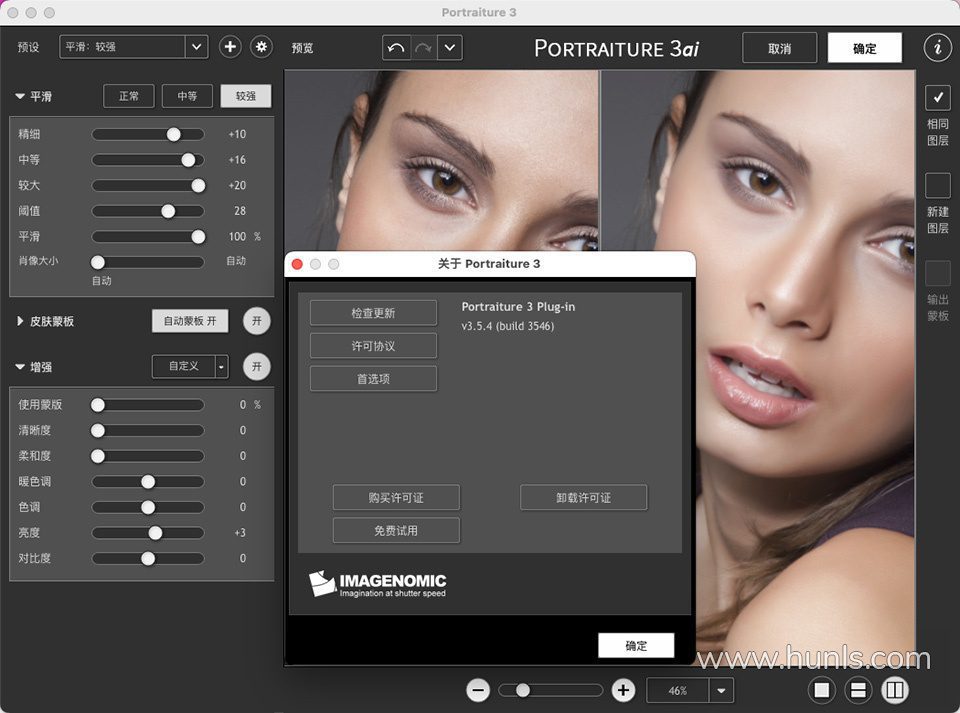Zoom out with the minus icon

(x=479, y=690)
